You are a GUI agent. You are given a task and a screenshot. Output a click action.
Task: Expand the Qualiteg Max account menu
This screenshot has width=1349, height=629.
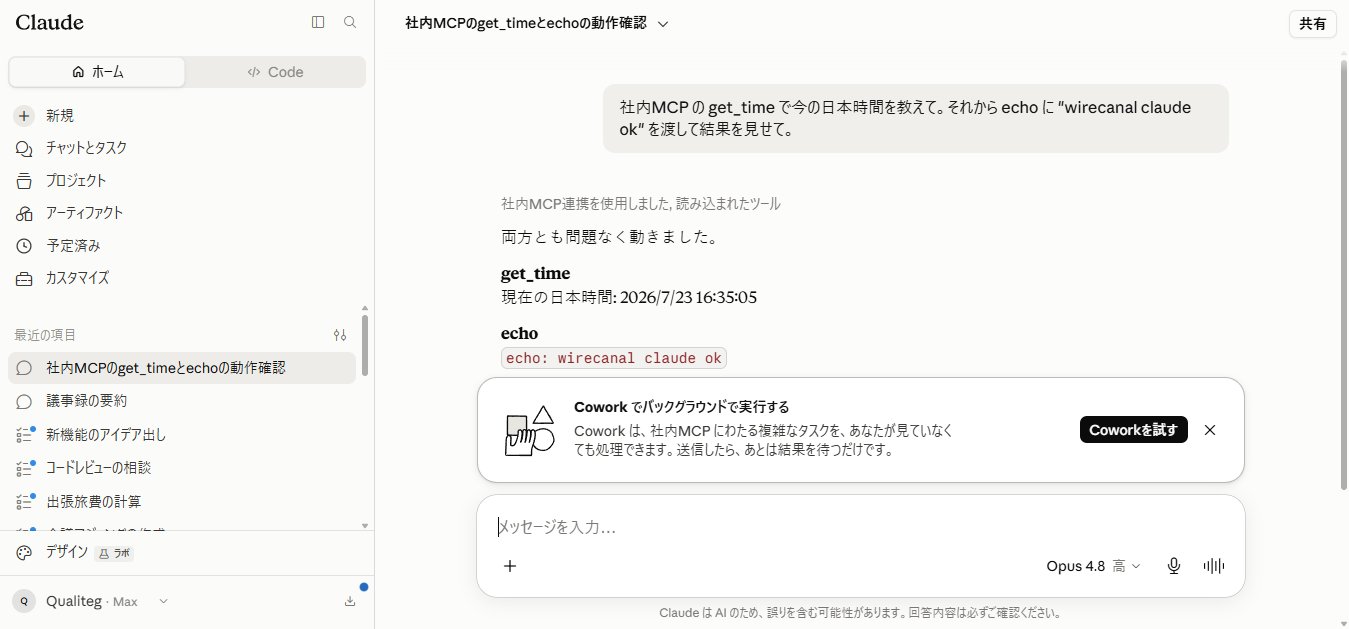tap(91, 601)
